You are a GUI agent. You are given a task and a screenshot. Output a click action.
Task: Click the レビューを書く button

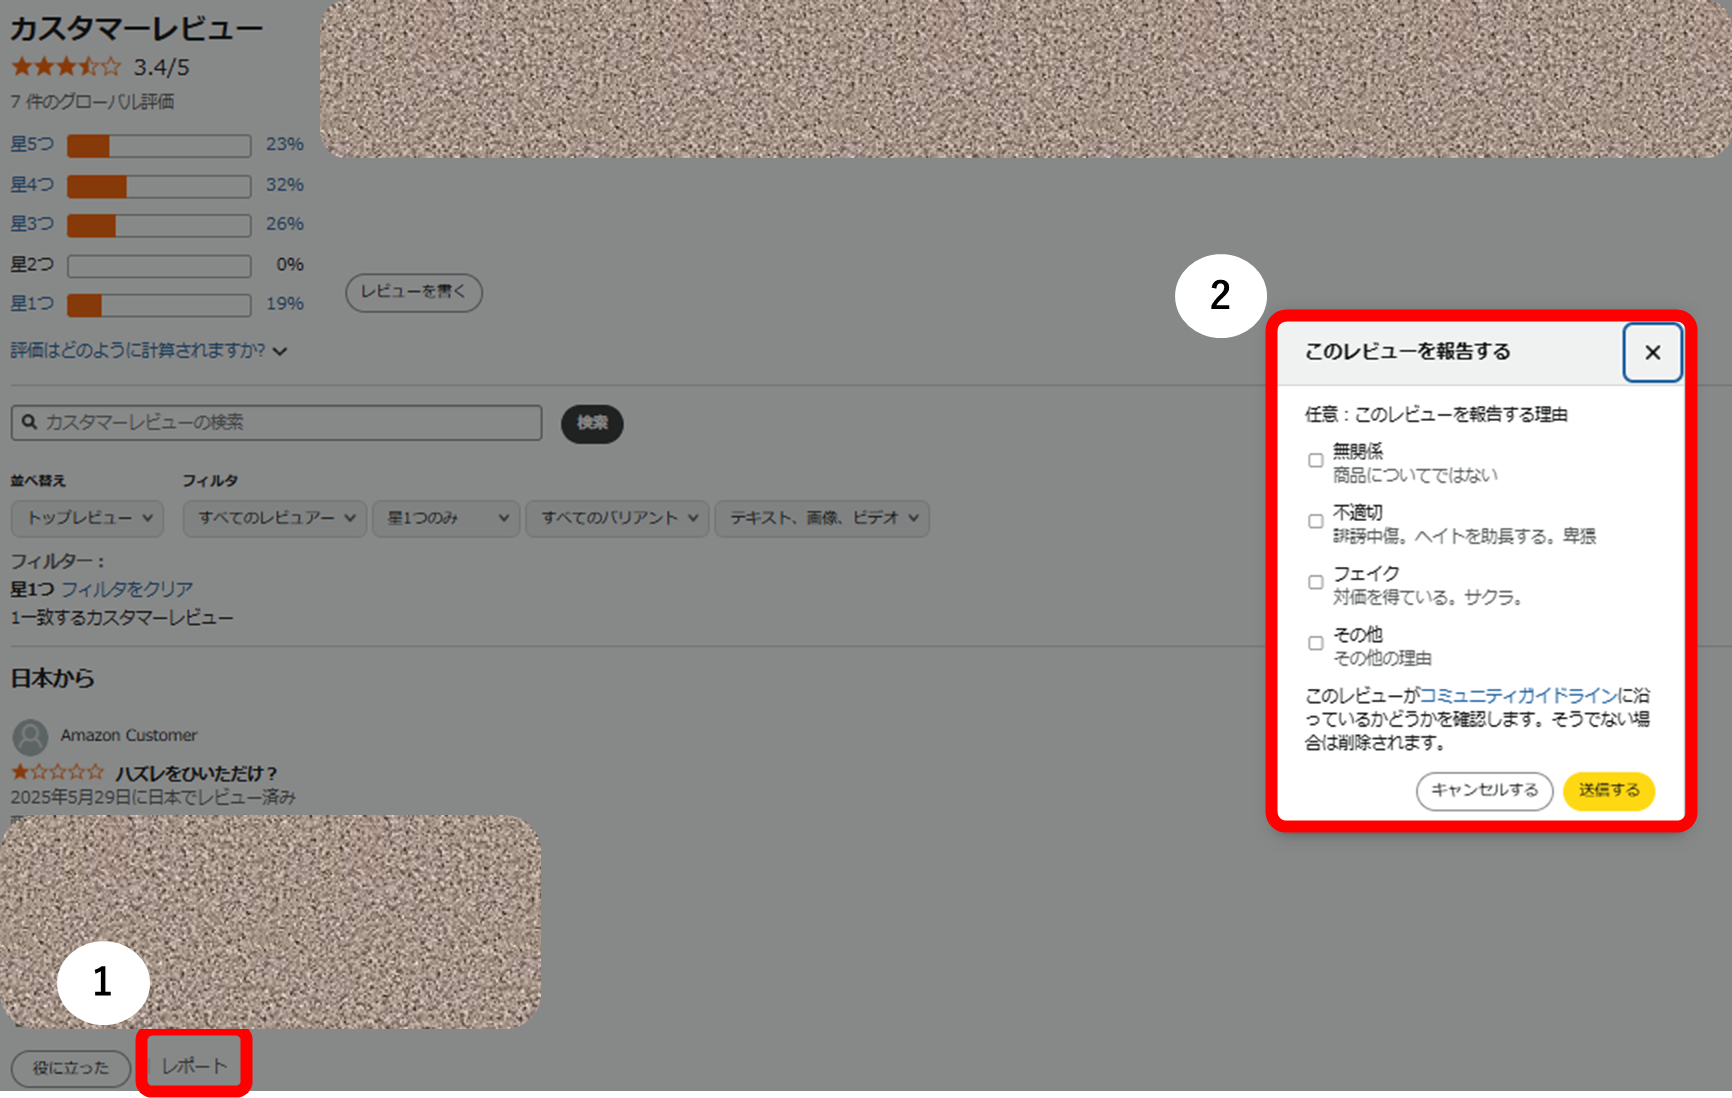coord(413,292)
